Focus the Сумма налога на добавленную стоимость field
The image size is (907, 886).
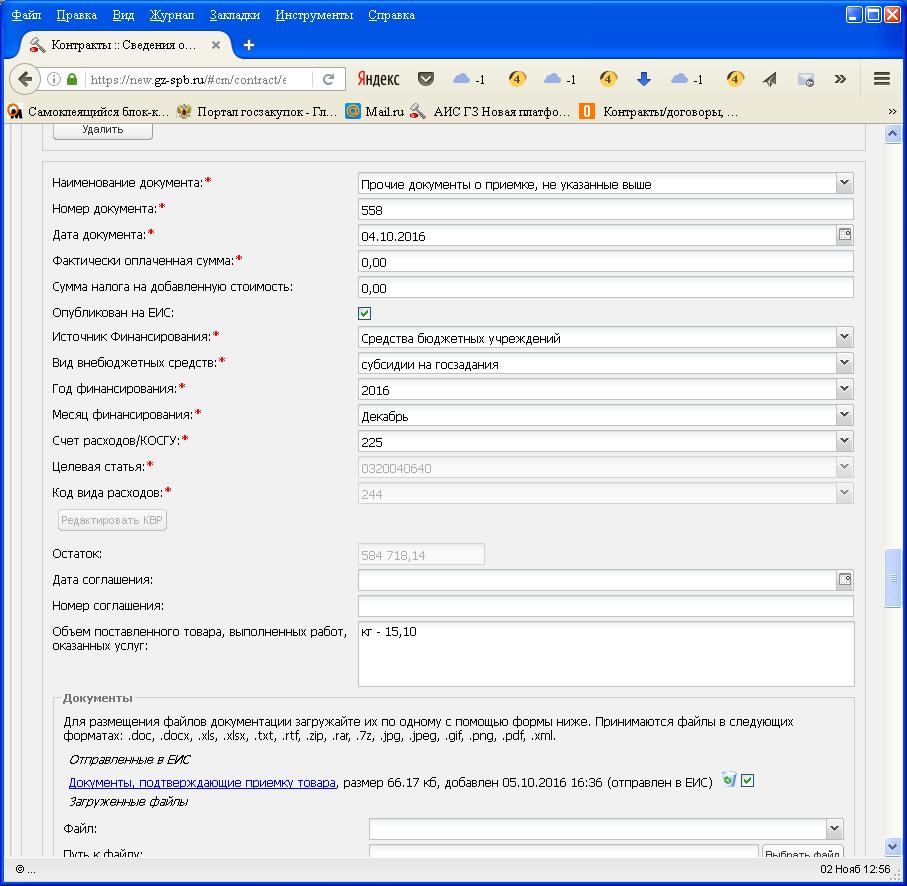coord(606,287)
